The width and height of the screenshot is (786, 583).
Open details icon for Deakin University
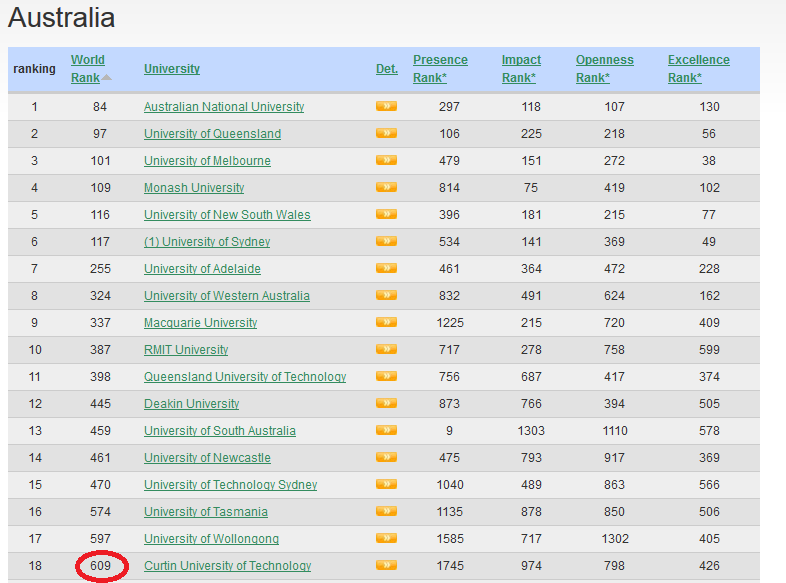pos(386,404)
